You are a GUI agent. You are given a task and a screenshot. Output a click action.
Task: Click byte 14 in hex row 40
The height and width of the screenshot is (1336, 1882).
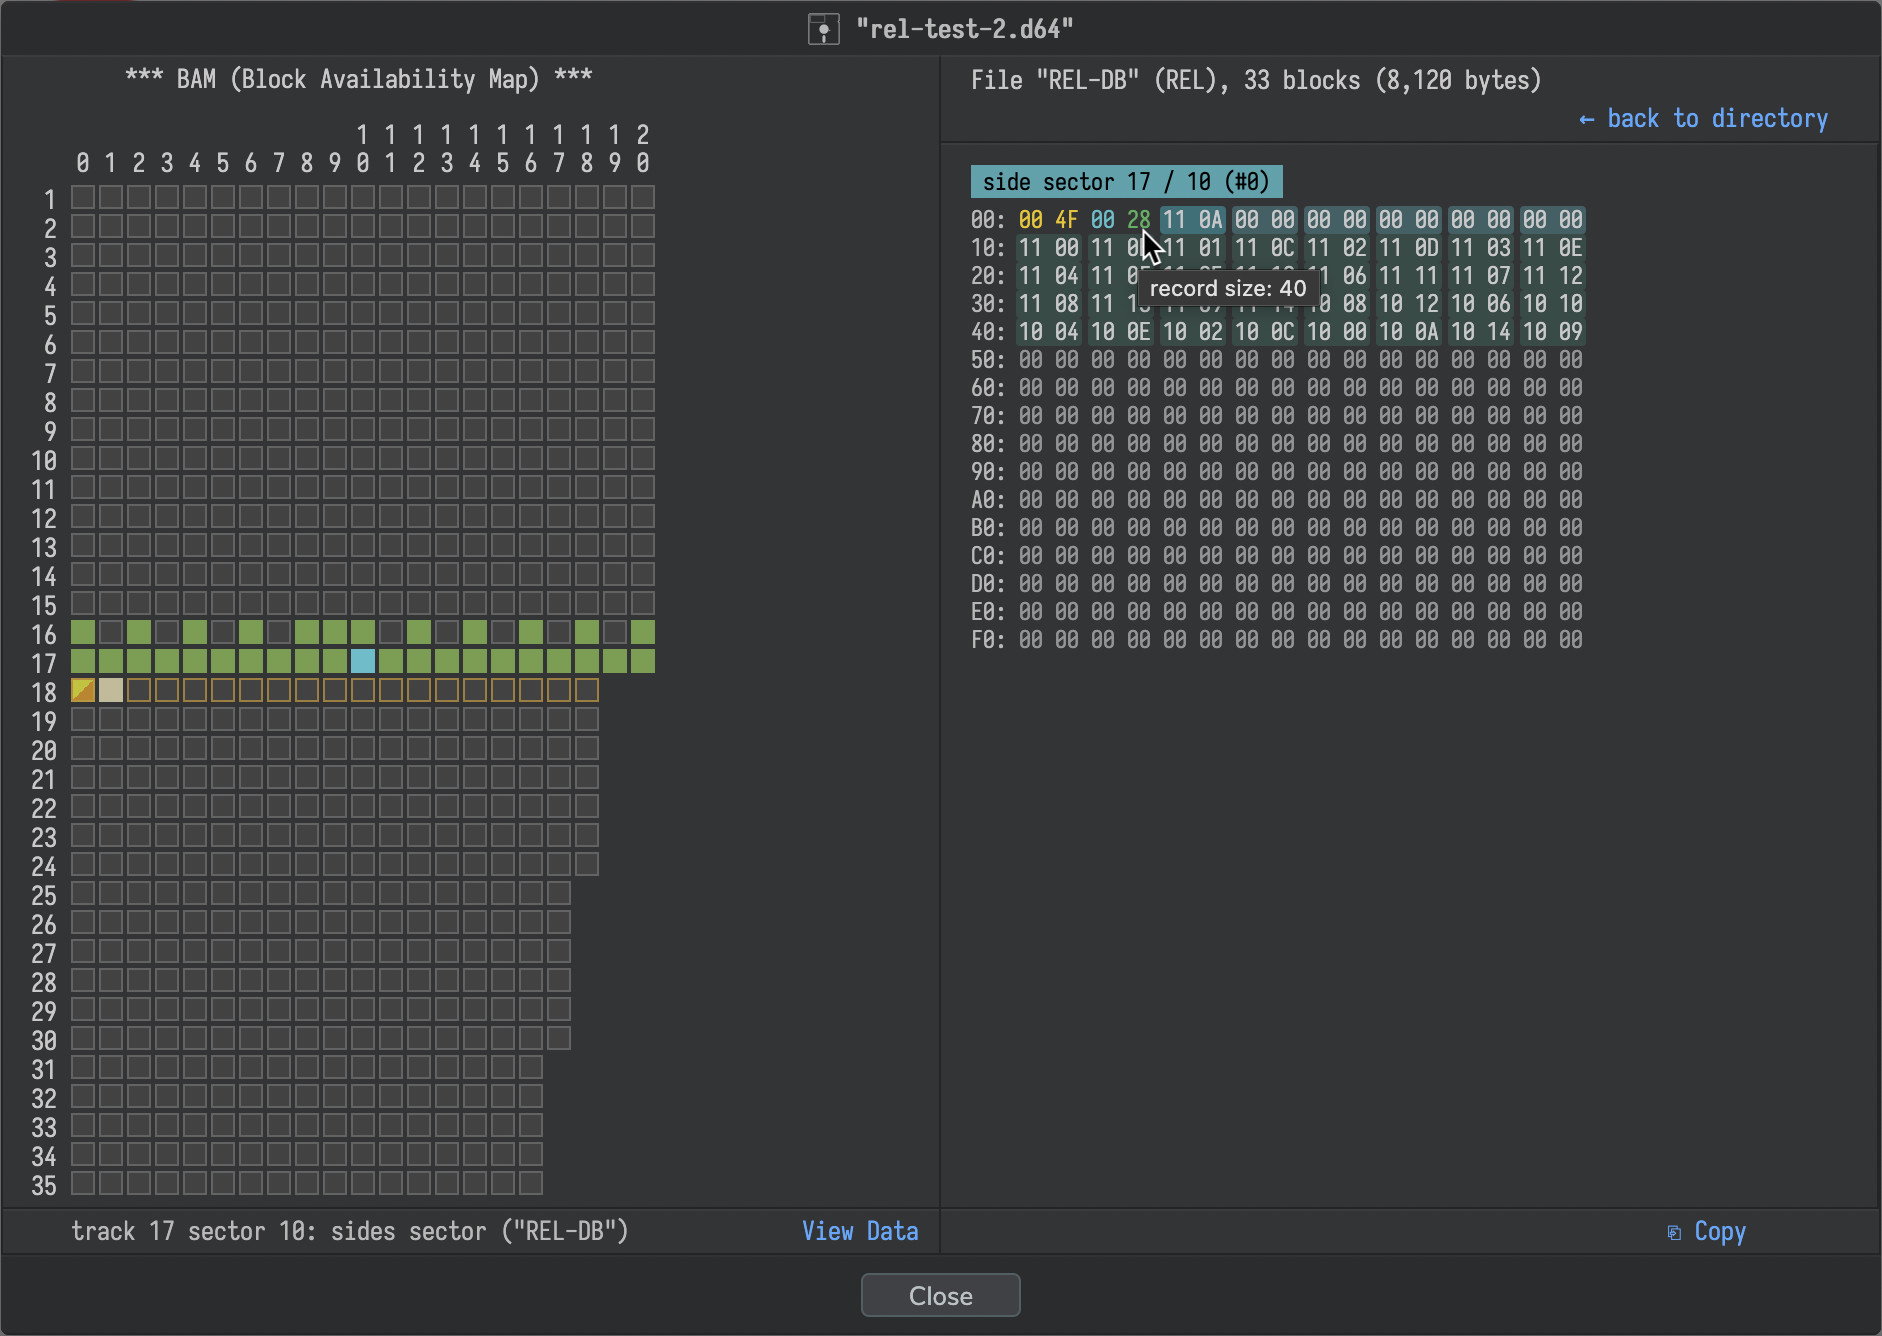[1499, 332]
